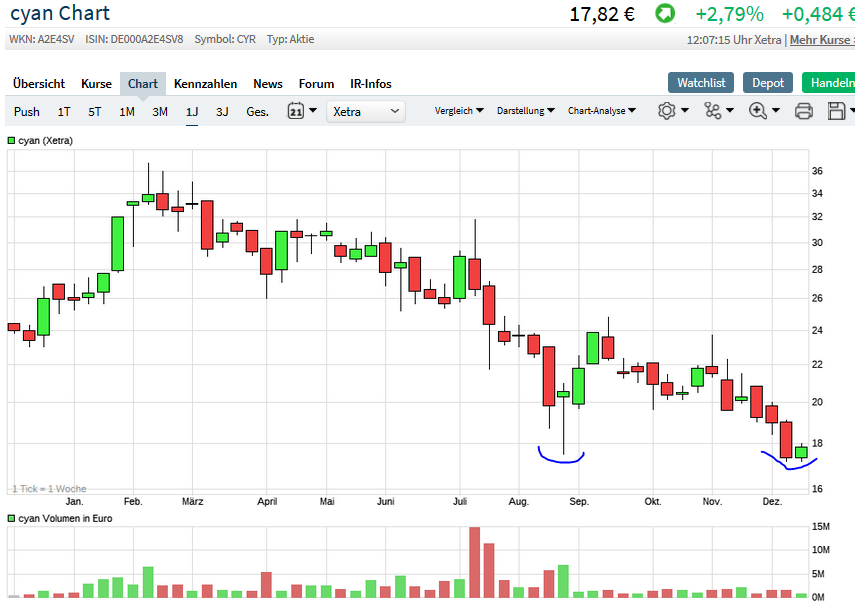Select the Chart tab

(143, 84)
